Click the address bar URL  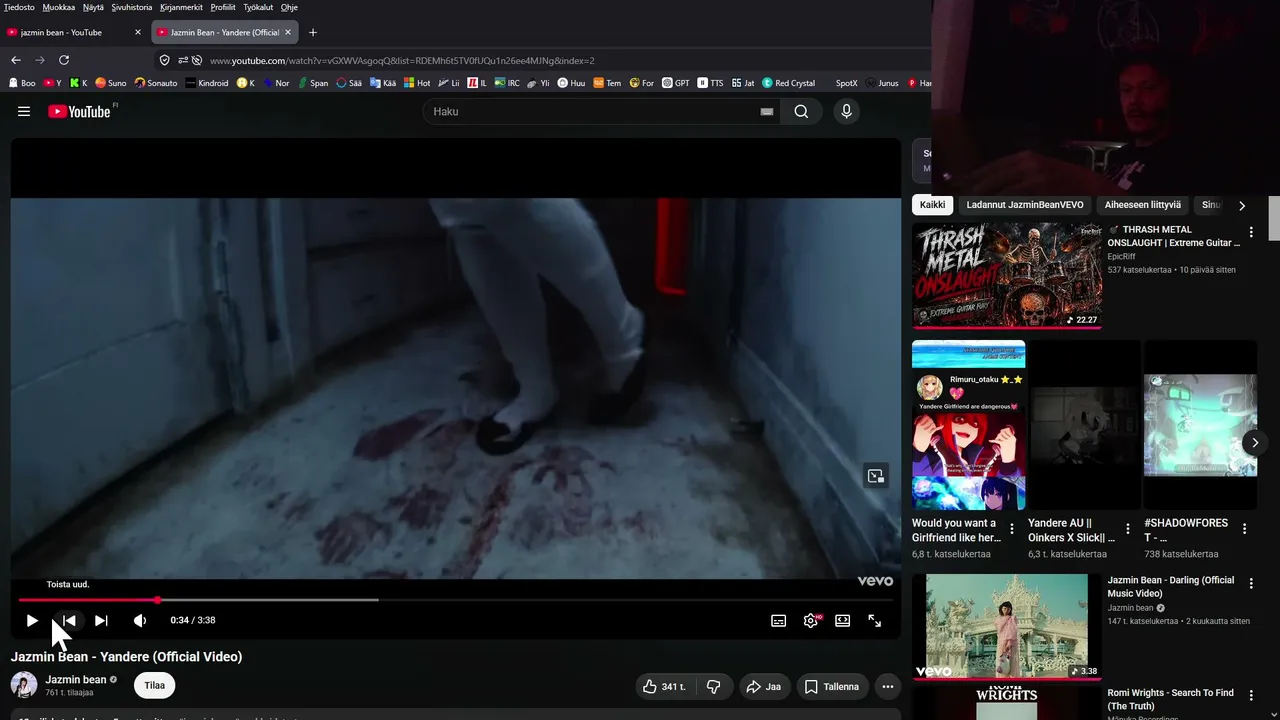tap(402, 60)
